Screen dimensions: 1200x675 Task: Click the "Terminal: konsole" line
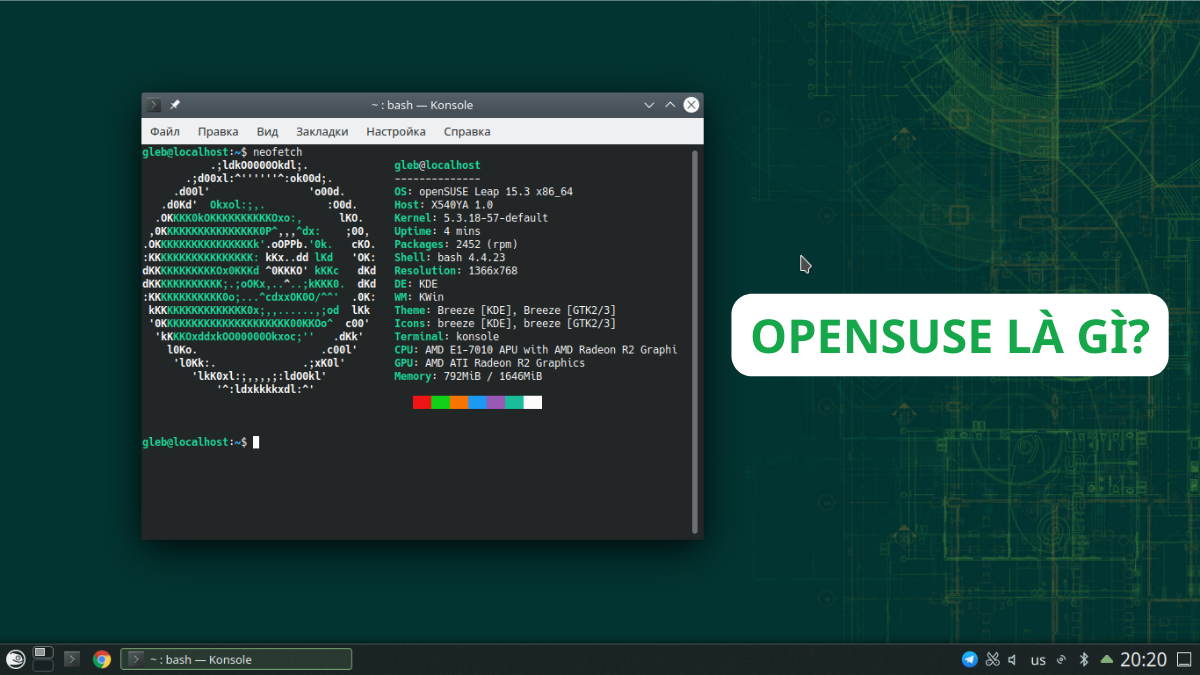[x=446, y=337]
